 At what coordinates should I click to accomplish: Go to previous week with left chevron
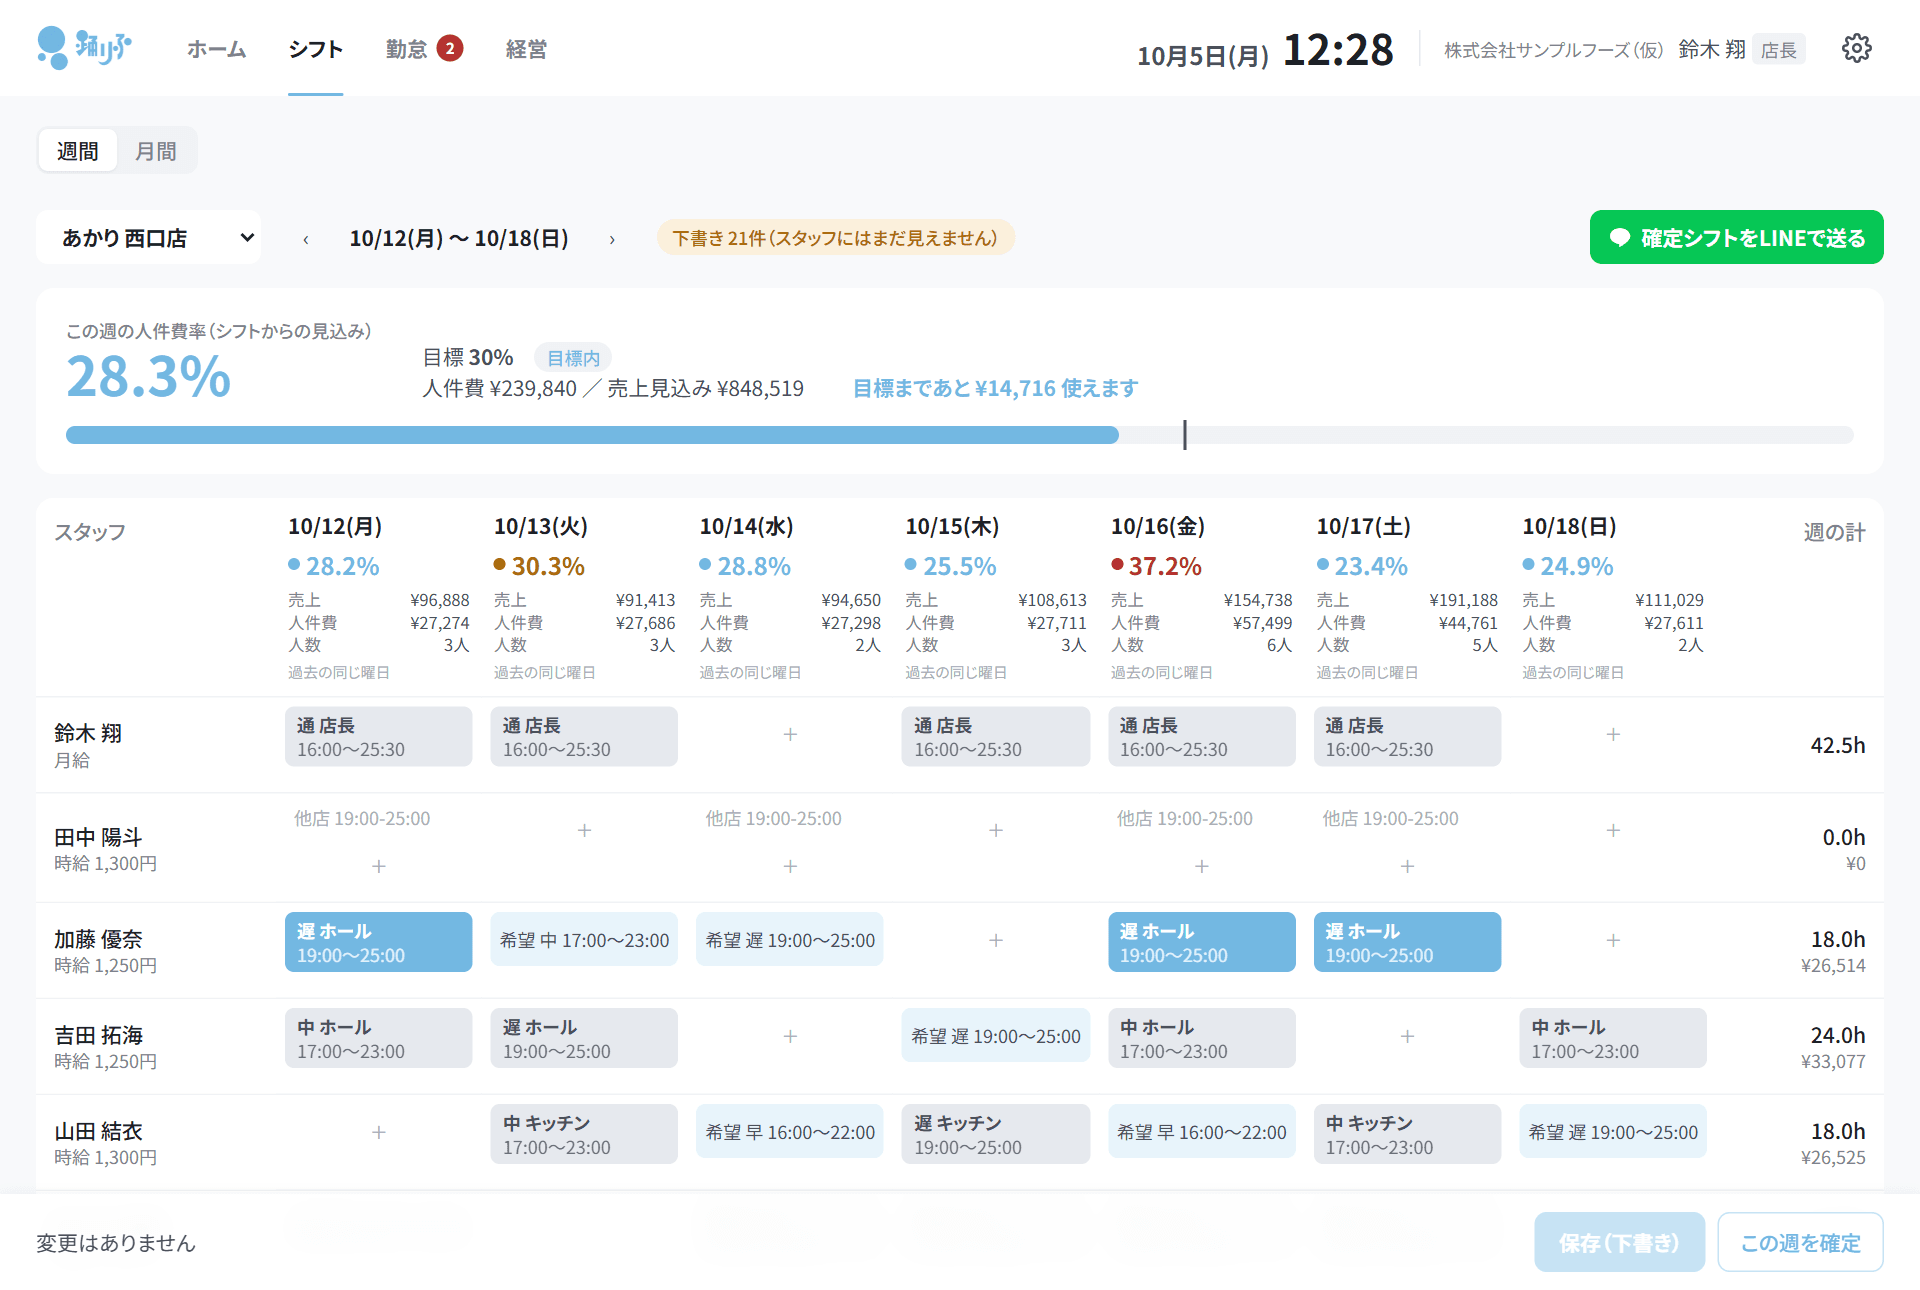click(306, 239)
